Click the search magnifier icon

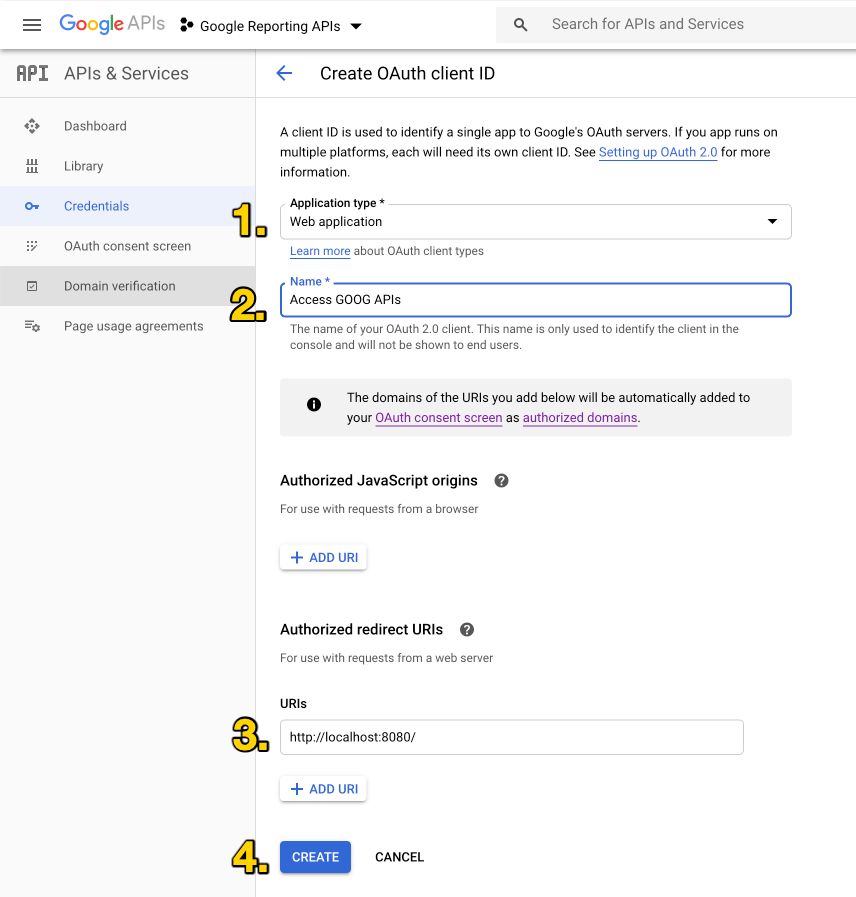click(x=520, y=25)
